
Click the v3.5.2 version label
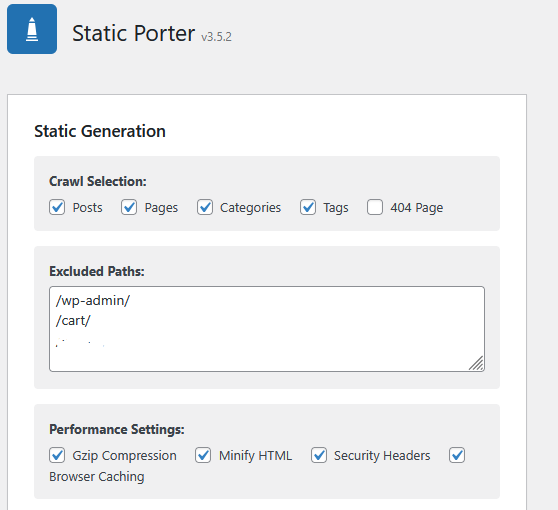coord(216,37)
